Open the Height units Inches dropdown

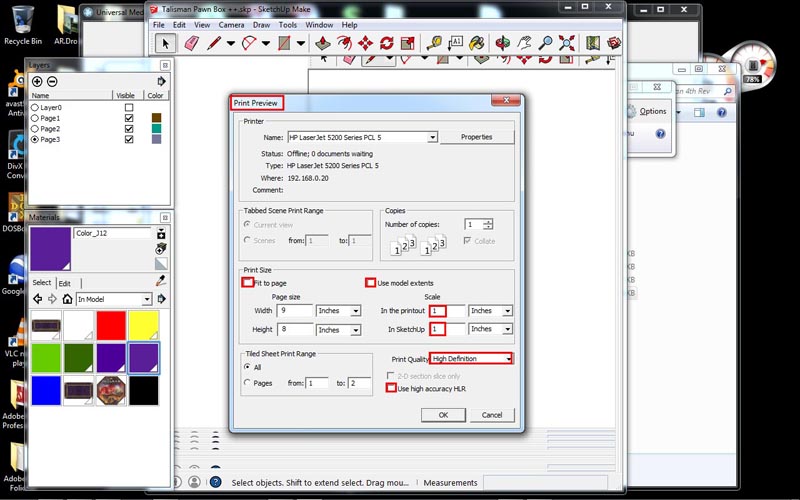356,331
